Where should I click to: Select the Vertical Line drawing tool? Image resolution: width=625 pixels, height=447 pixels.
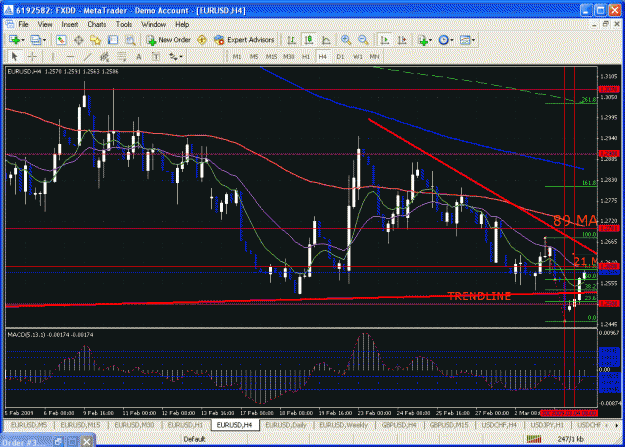point(53,57)
